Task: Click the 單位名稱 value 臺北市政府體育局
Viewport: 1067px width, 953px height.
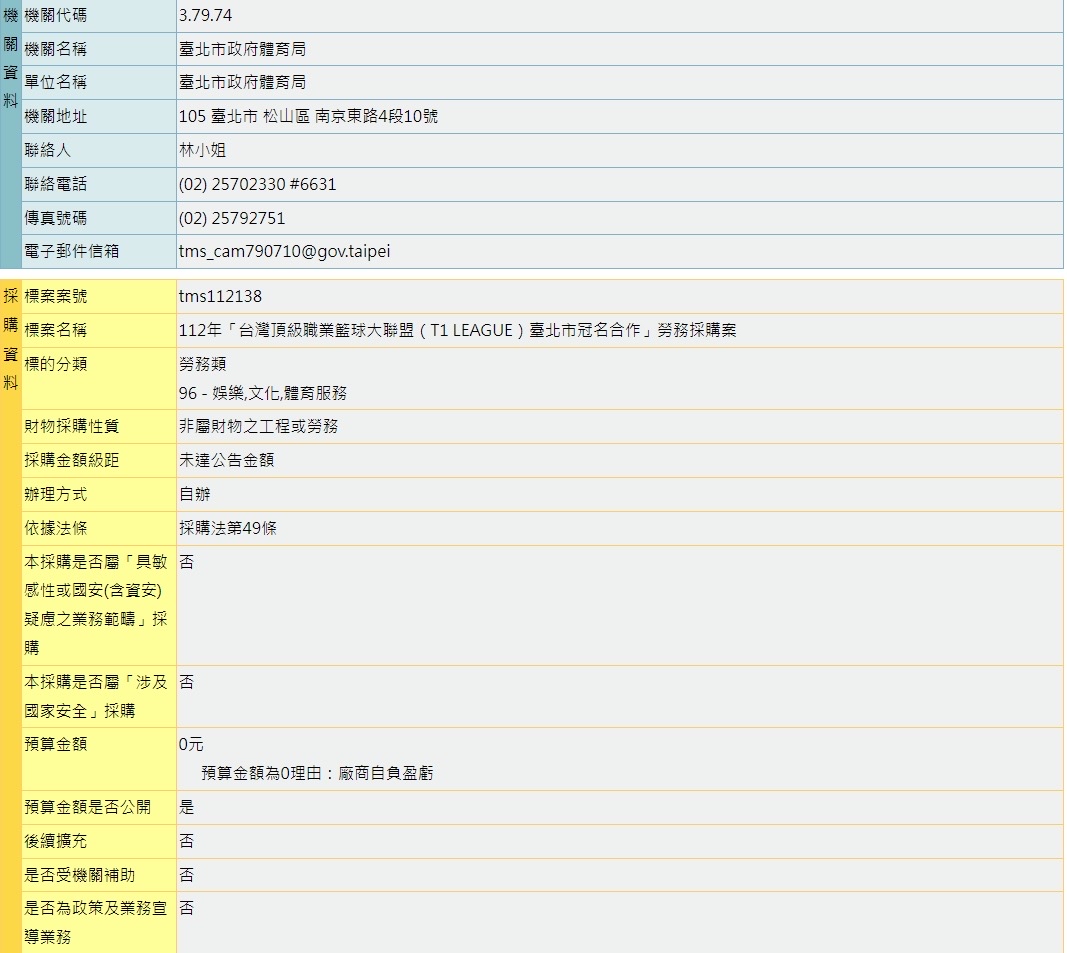Action: click(x=242, y=82)
